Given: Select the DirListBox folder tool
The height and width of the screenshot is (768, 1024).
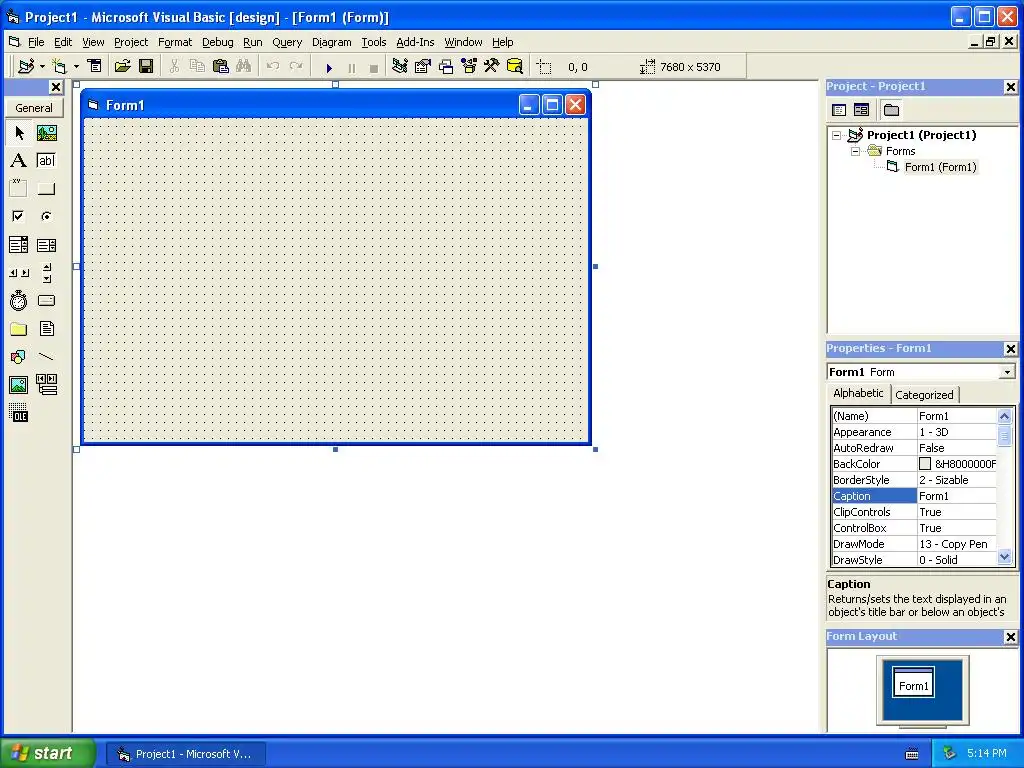Looking at the screenshot, I should [19, 329].
